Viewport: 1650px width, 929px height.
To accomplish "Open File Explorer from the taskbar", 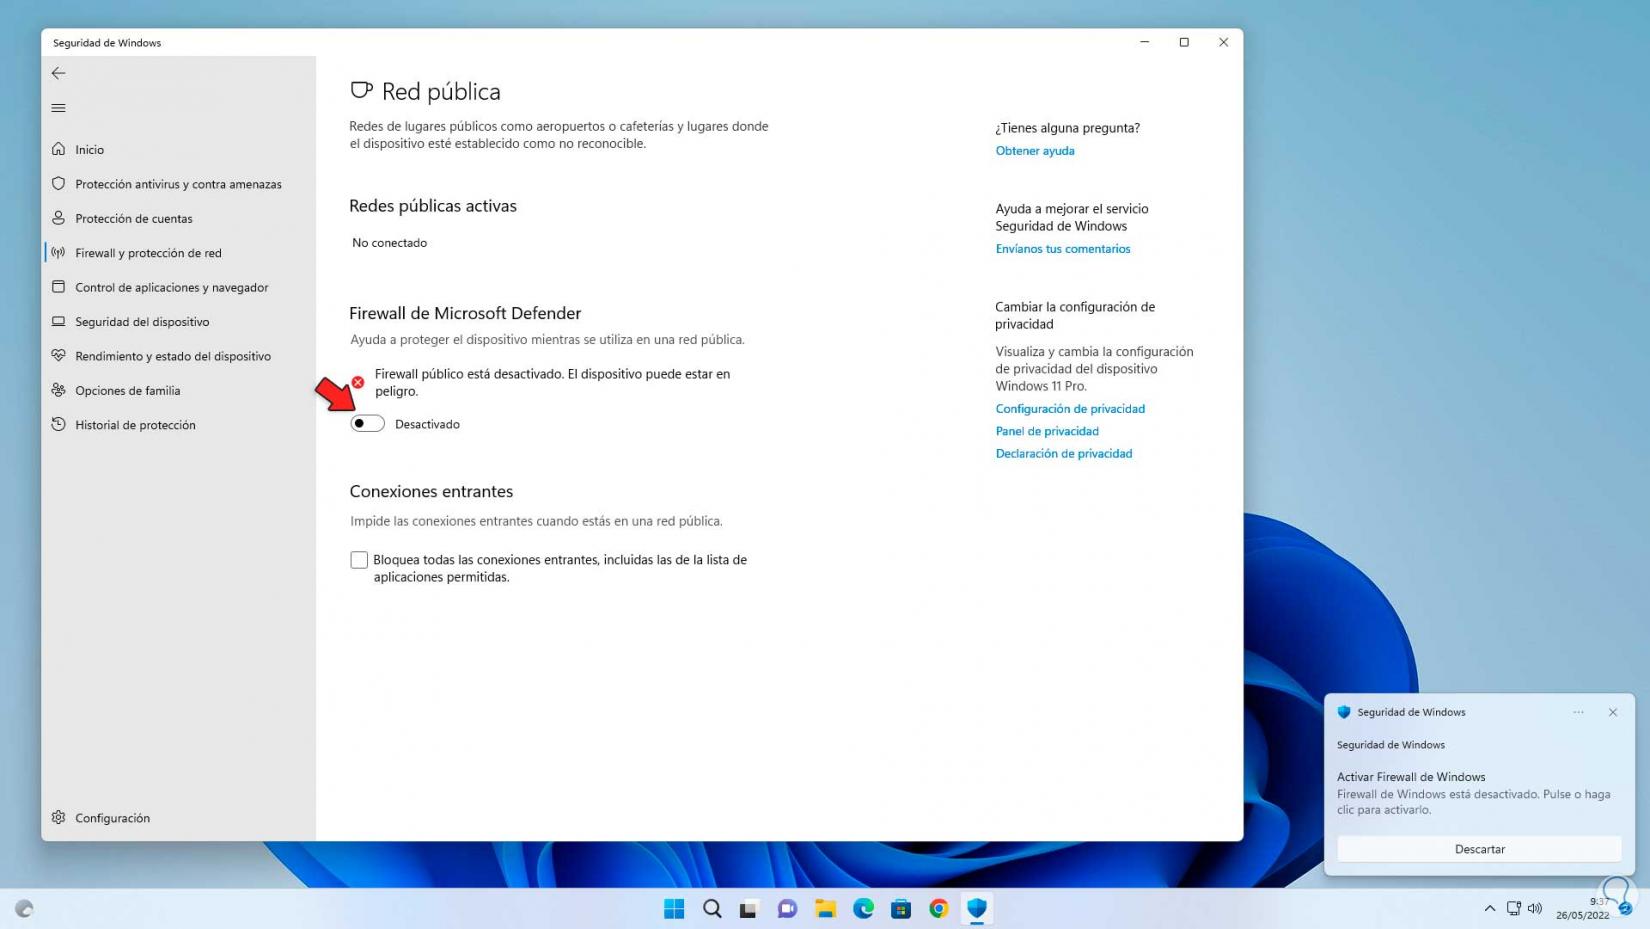I will pyautogui.click(x=825, y=909).
